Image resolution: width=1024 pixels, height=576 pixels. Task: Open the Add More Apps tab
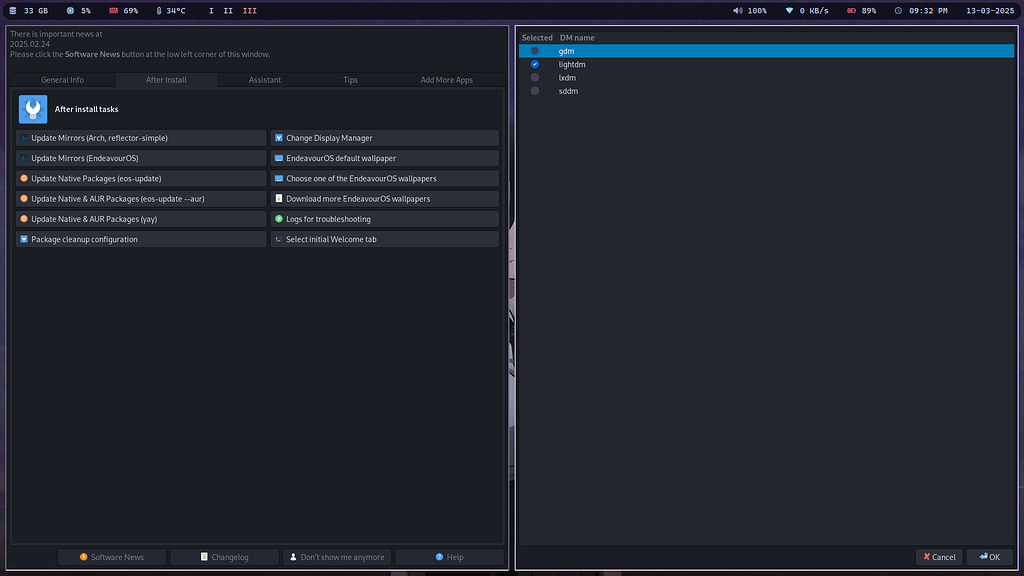click(446, 79)
